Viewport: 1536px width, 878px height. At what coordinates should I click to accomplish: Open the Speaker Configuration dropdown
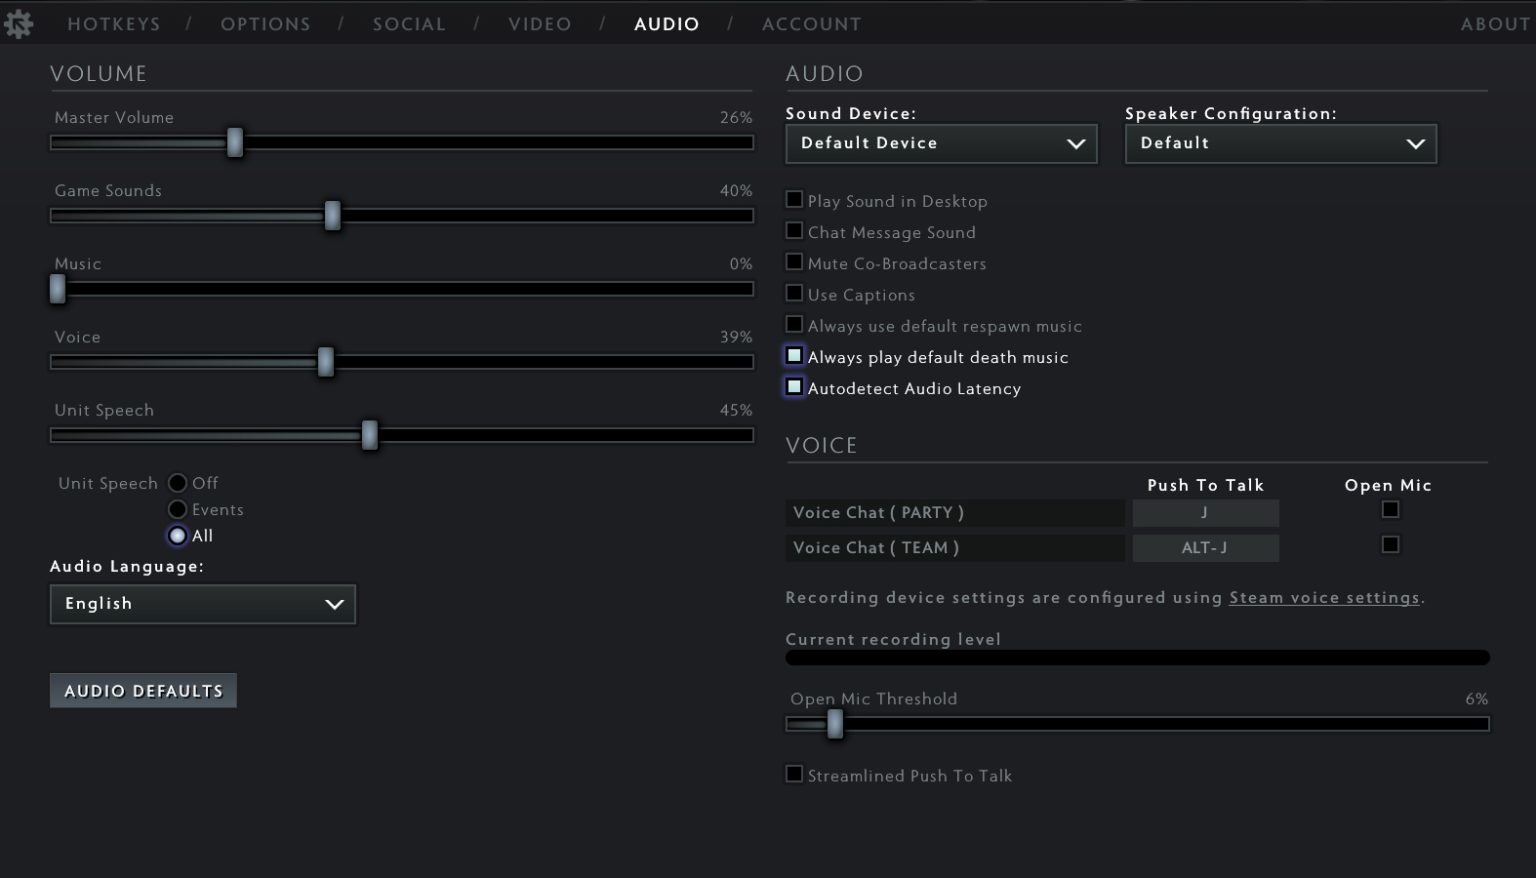(1280, 143)
